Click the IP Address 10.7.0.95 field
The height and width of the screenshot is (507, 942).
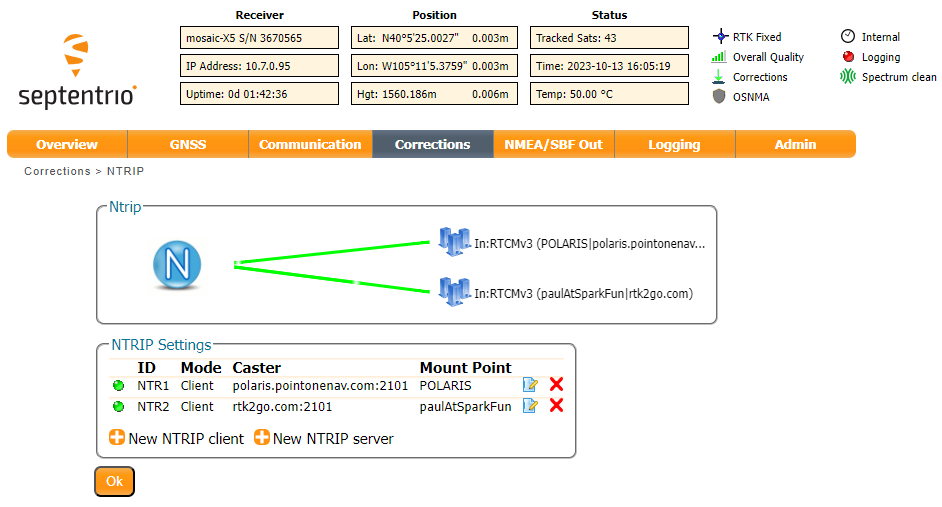tap(260, 66)
